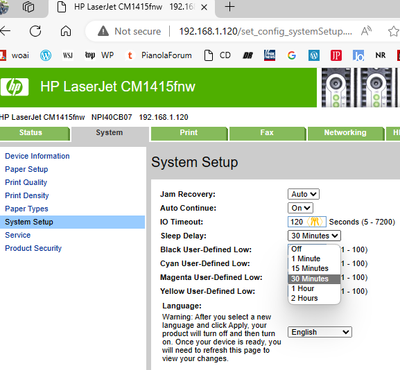Switch to the Fax tab
This screenshot has height=370, width=400.
click(x=267, y=133)
